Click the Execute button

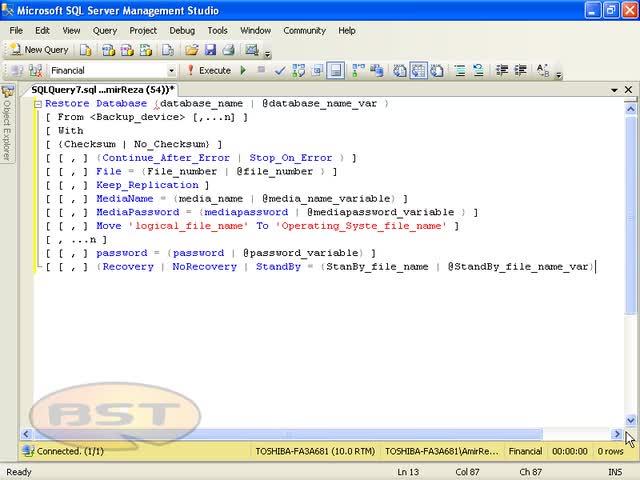click(x=209, y=71)
